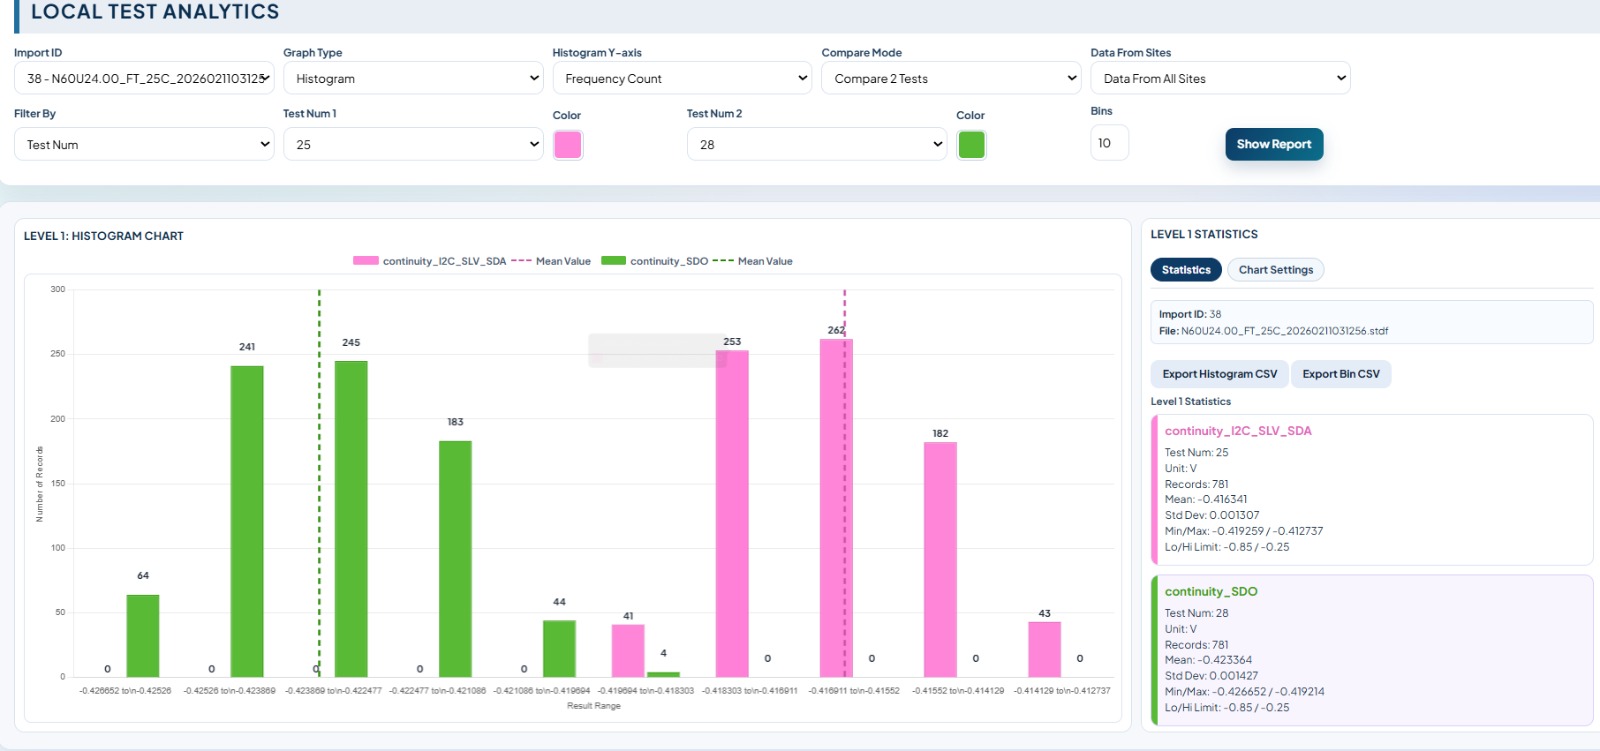The width and height of the screenshot is (1600, 751).
Task: Open the Compare Mode dropdown
Action: [x=951, y=78]
